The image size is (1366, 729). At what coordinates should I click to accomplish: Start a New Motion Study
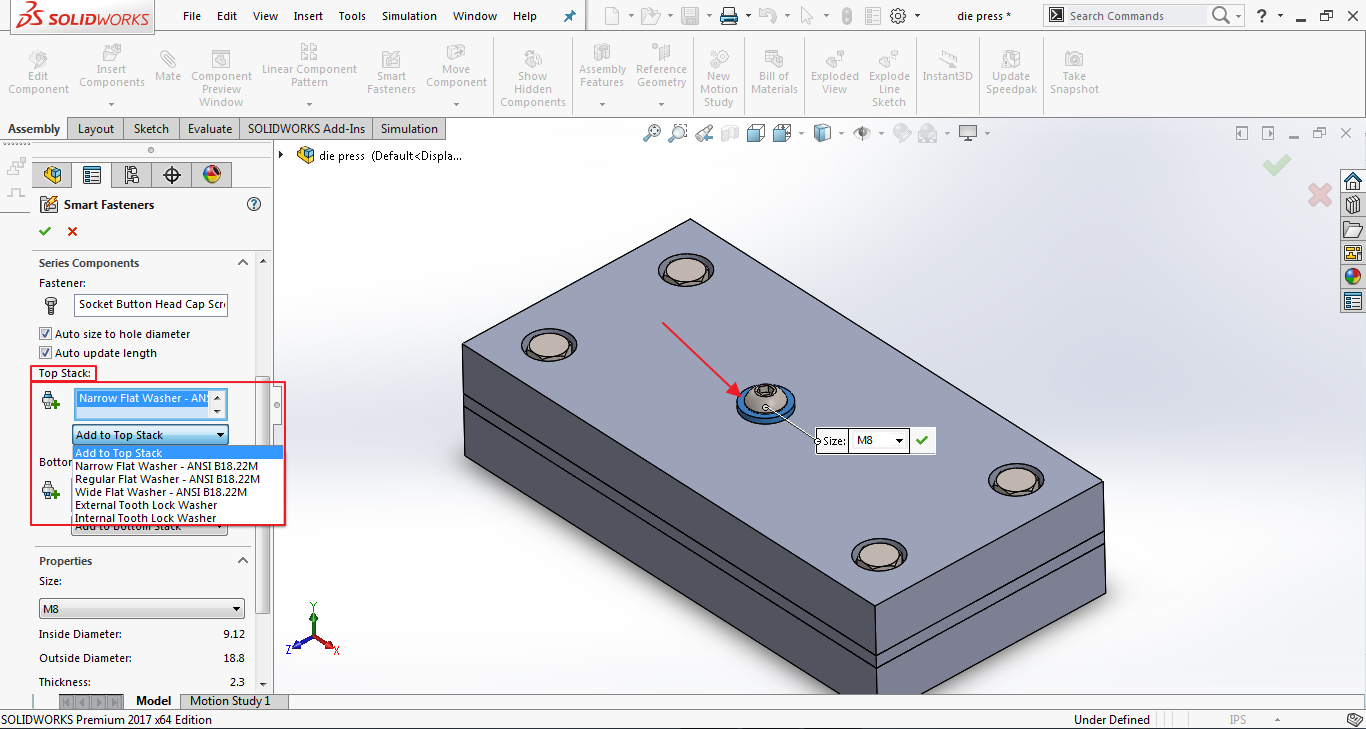(718, 80)
